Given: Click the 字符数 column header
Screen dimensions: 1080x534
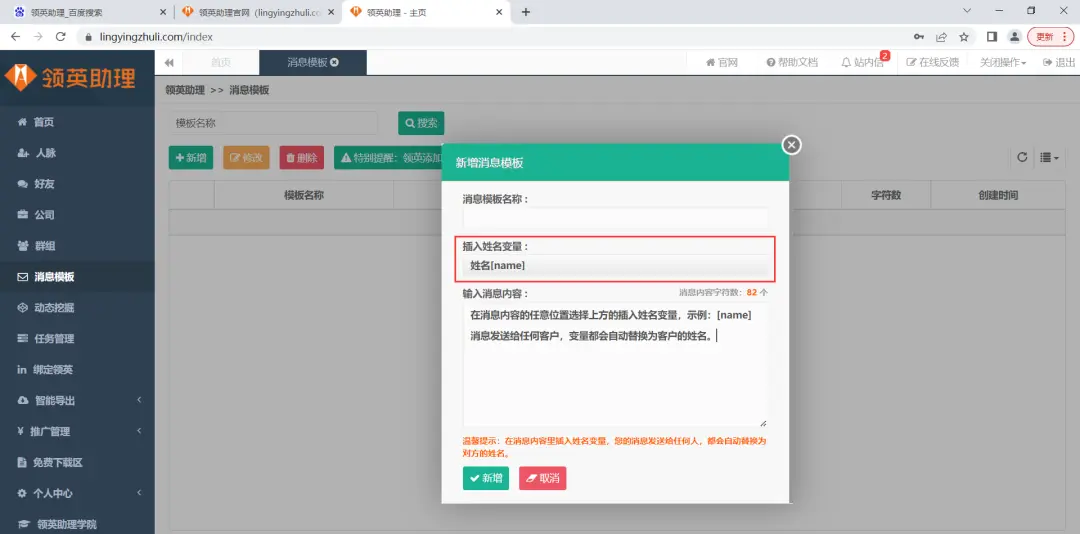Looking at the screenshot, I should pos(886,195).
